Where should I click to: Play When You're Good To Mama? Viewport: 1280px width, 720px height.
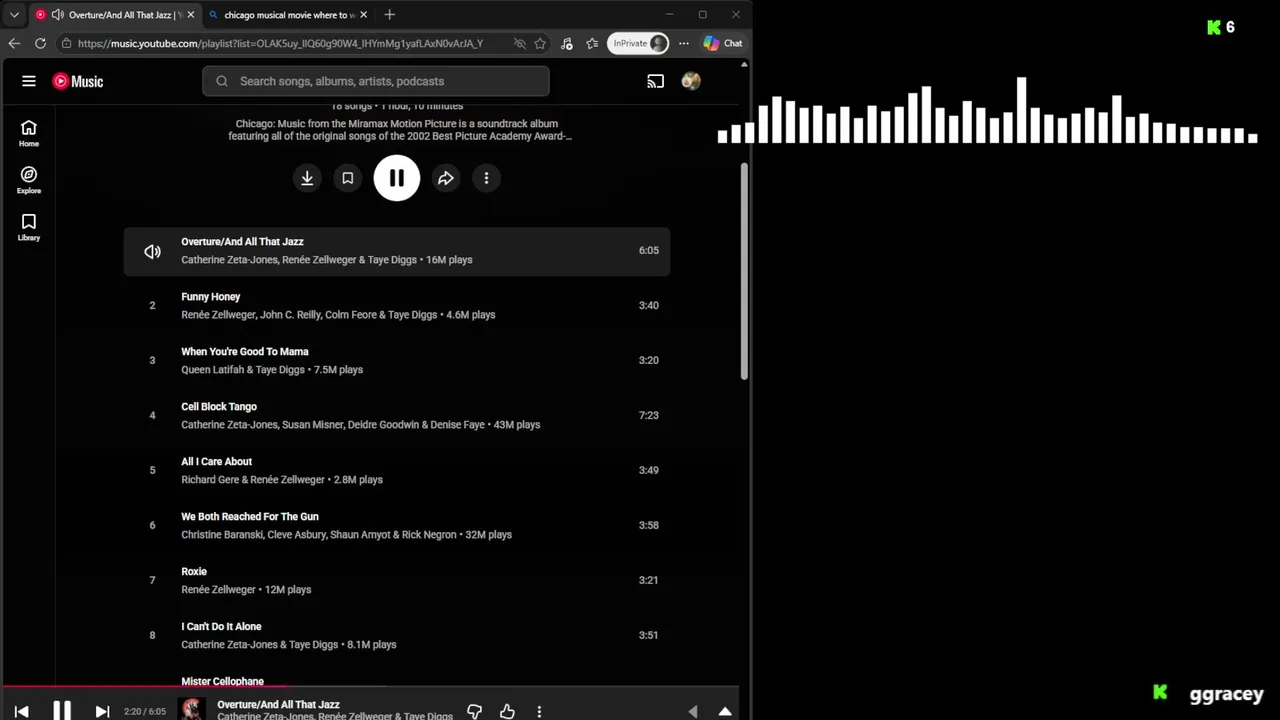point(397,360)
